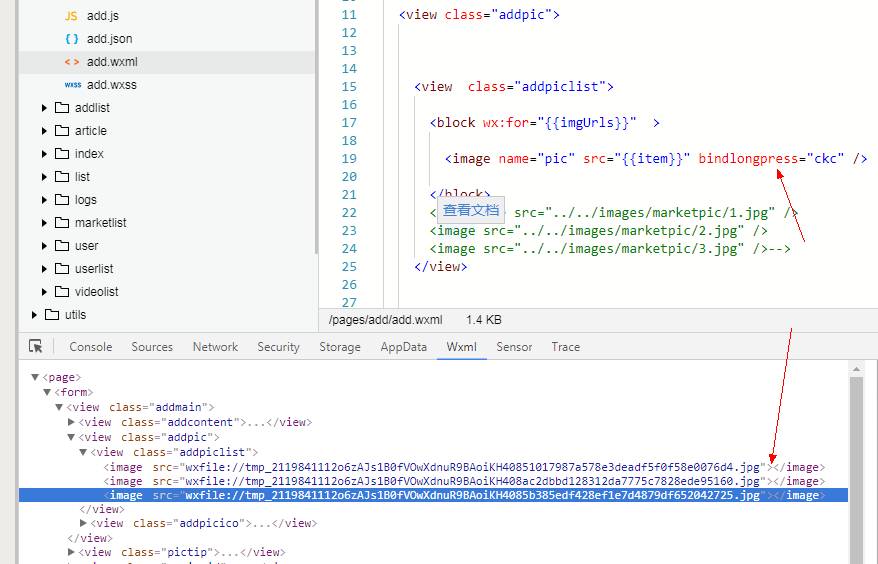878x564 pixels.
Task: Click the user folder icon
Action: (x=62, y=245)
